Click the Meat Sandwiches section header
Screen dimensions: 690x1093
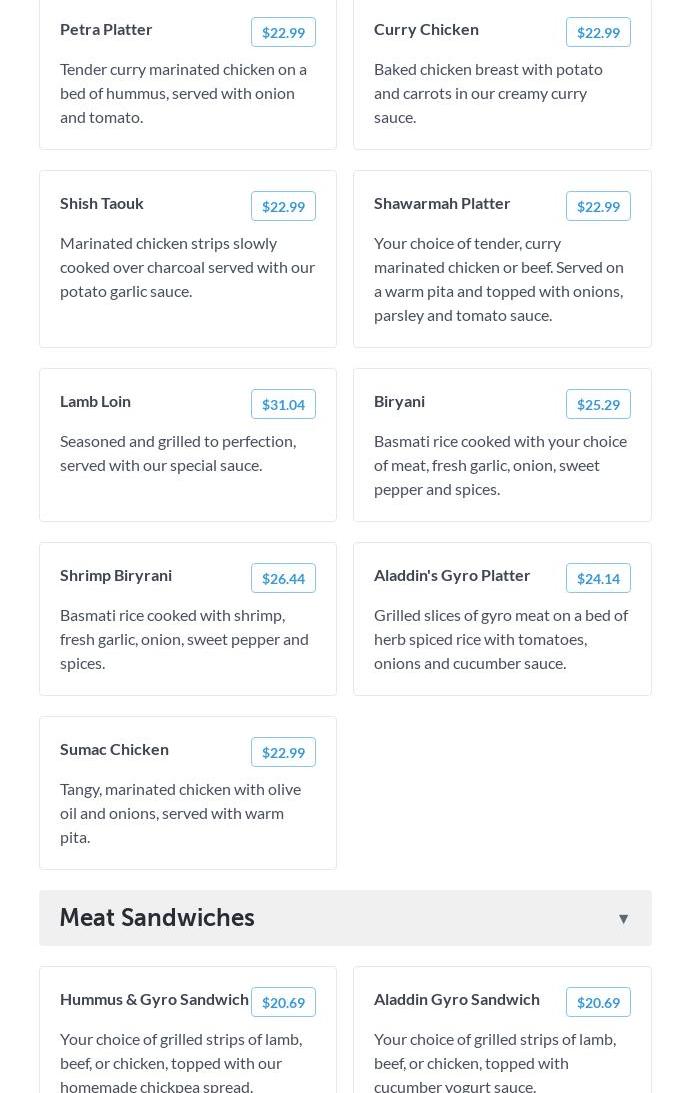click(x=157, y=918)
